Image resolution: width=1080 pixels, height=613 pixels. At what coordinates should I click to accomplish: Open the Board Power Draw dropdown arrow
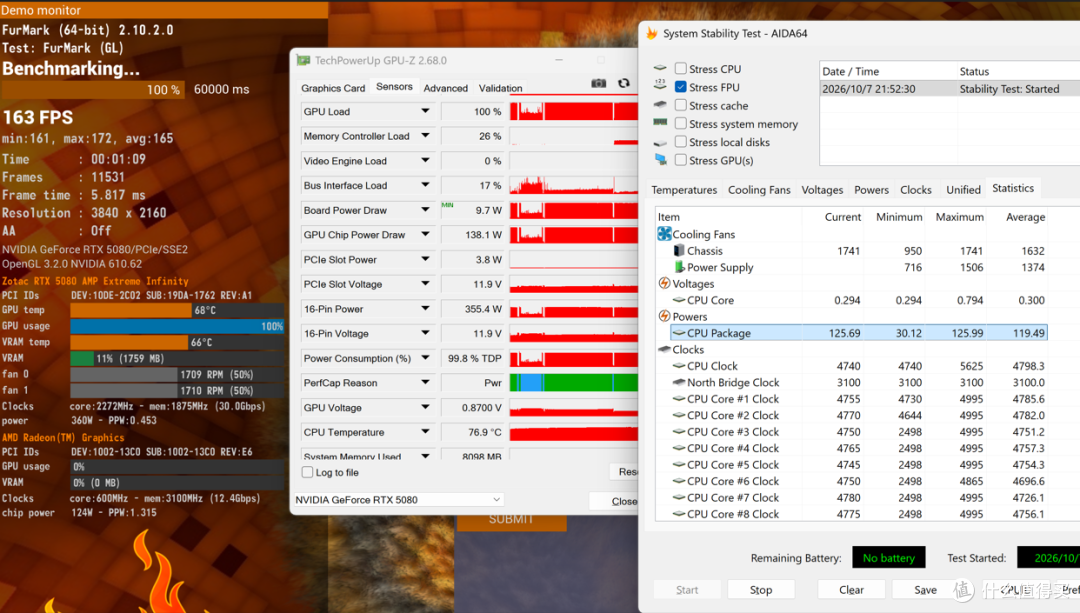[425, 210]
